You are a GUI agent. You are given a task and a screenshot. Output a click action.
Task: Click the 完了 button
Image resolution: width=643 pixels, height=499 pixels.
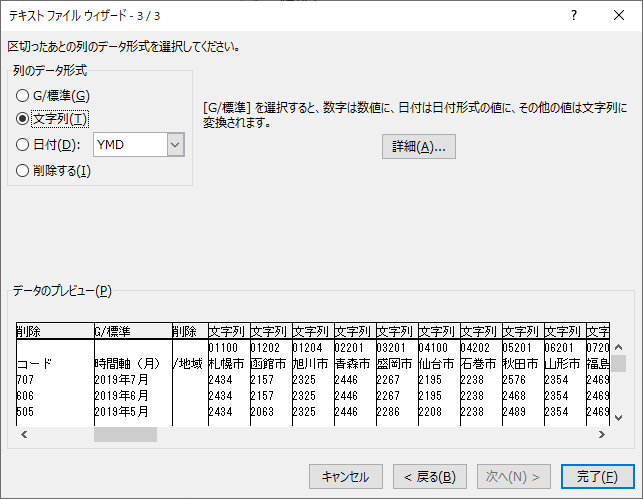click(x=596, y=476)
